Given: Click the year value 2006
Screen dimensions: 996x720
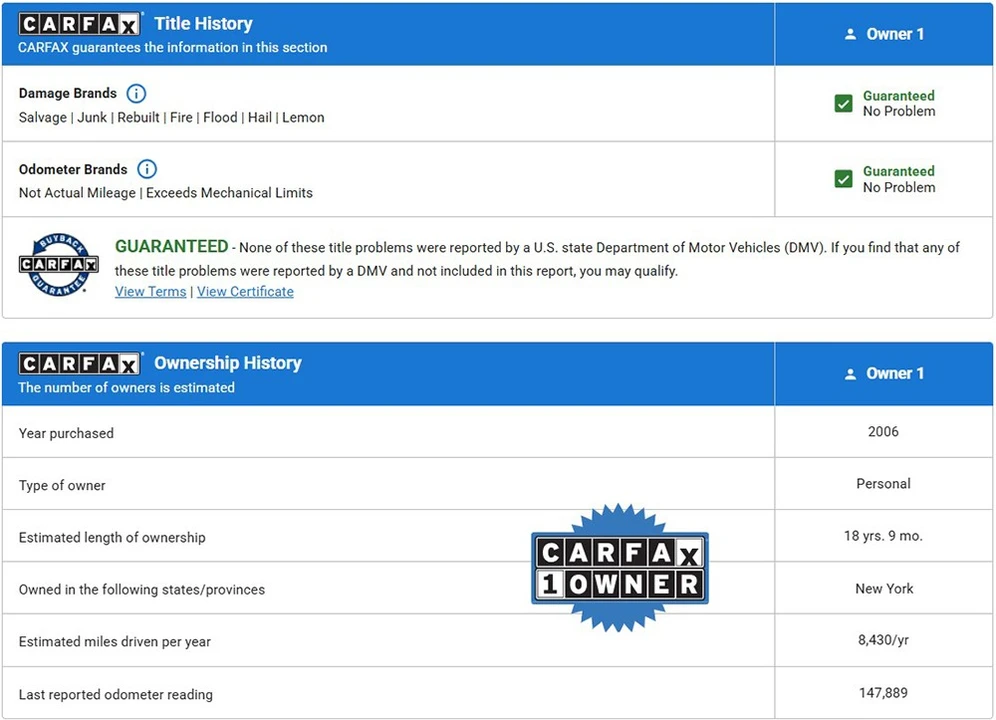Looking at the screenshot, I should pyautogui.click(x=884, y=431).
